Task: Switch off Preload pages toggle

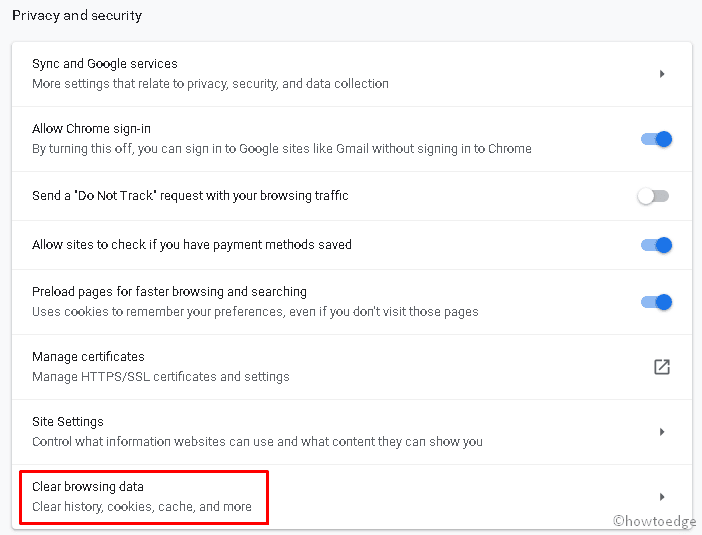Action: tap(656, 302)
